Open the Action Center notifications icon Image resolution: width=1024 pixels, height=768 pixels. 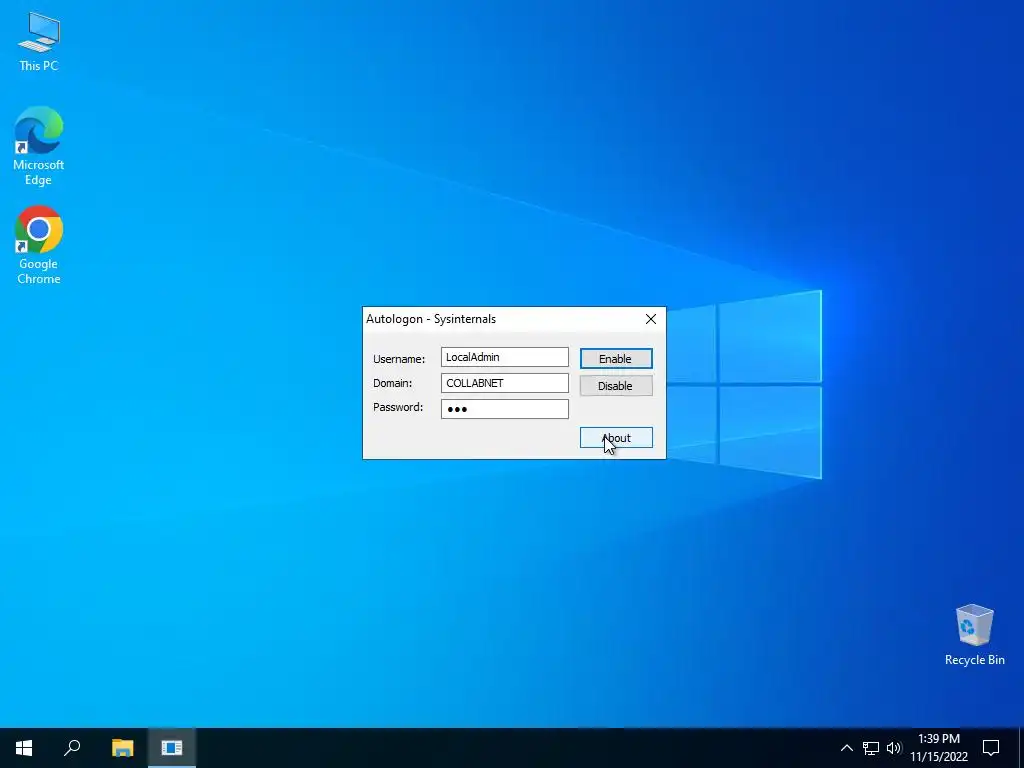click(991, 748)
